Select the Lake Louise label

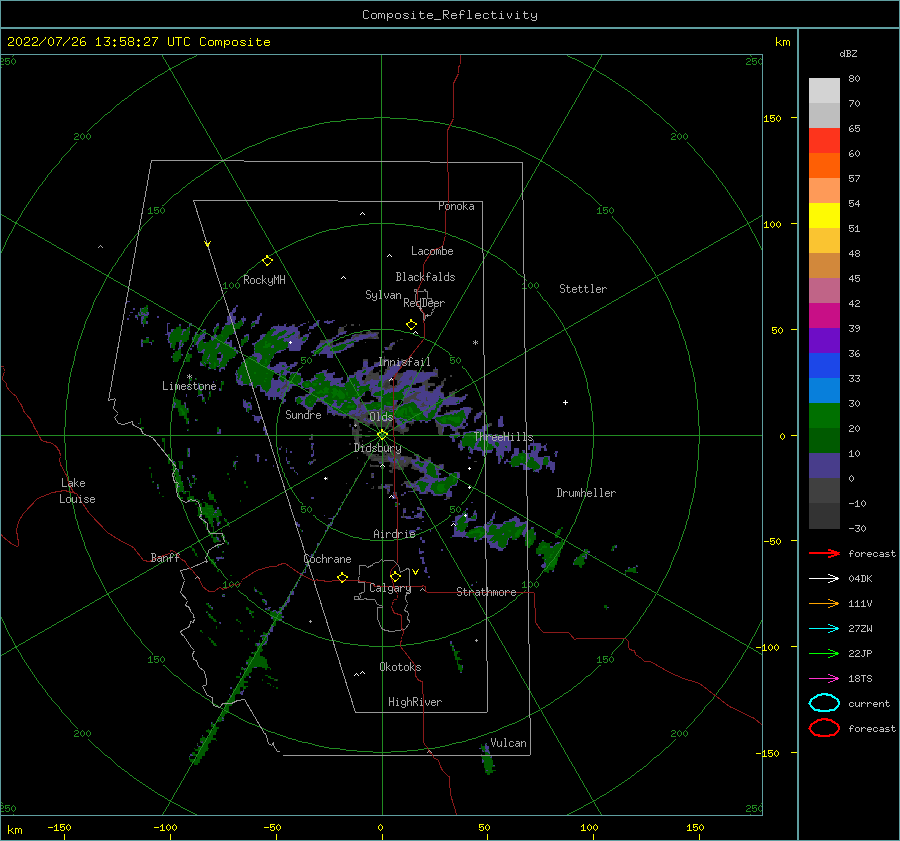pyautogui.click(x=77, y=491)
